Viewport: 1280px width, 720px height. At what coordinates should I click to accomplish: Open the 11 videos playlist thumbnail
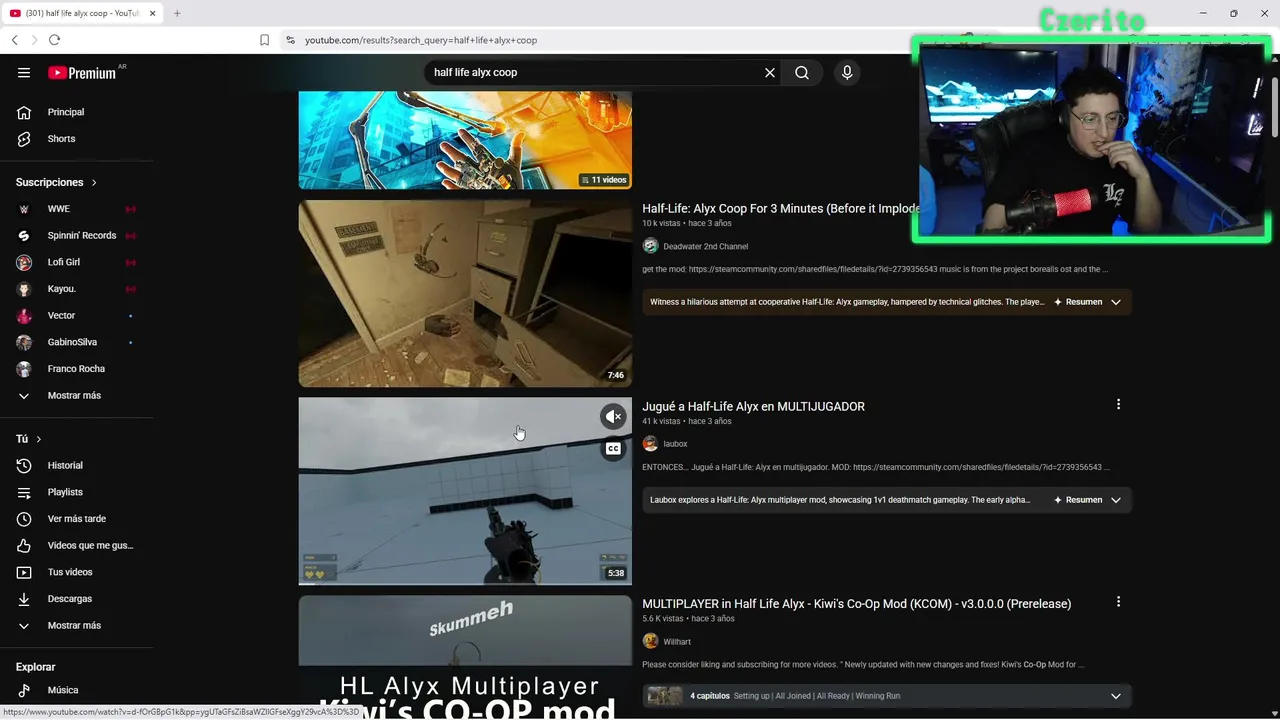(x=465, y=140)
